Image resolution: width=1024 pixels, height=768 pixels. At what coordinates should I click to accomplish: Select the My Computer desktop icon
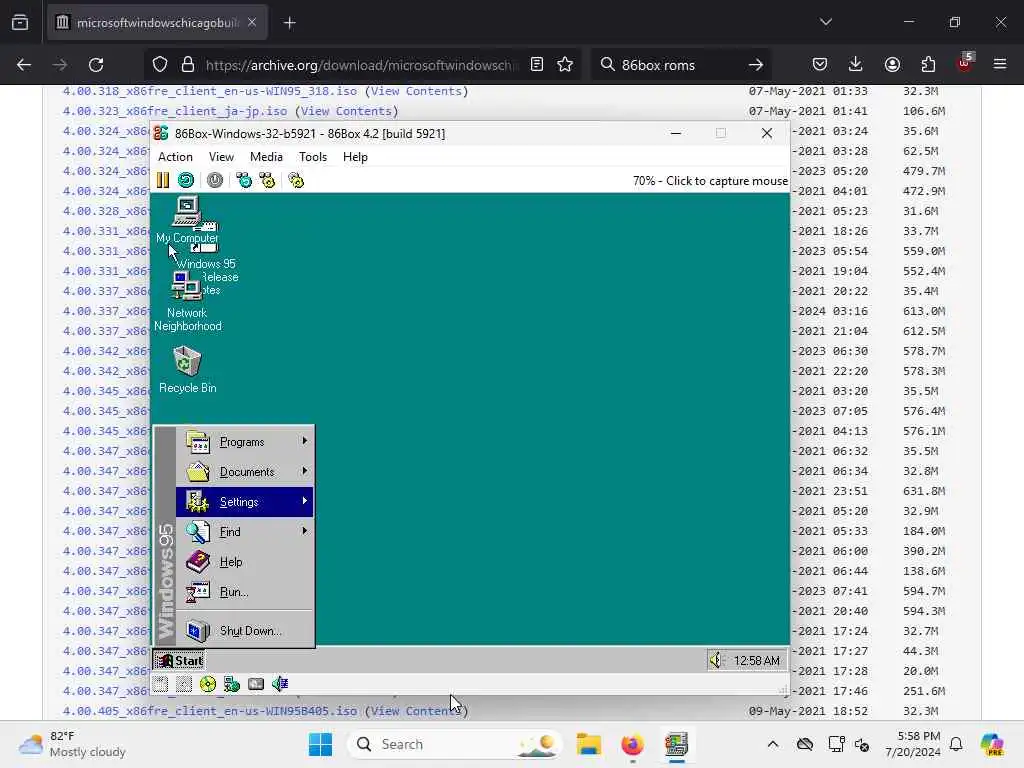pos(187,220)
